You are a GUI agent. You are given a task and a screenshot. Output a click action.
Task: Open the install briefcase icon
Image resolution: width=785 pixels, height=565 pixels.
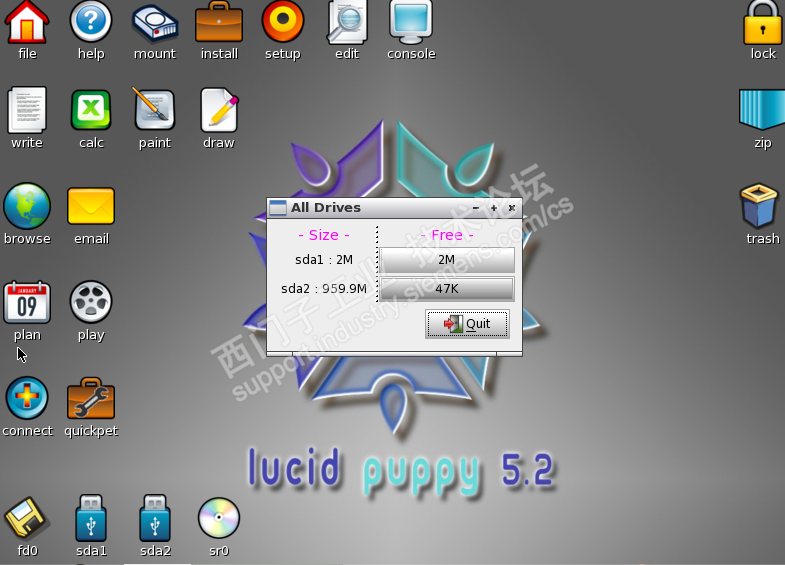(x=219, y=22)
